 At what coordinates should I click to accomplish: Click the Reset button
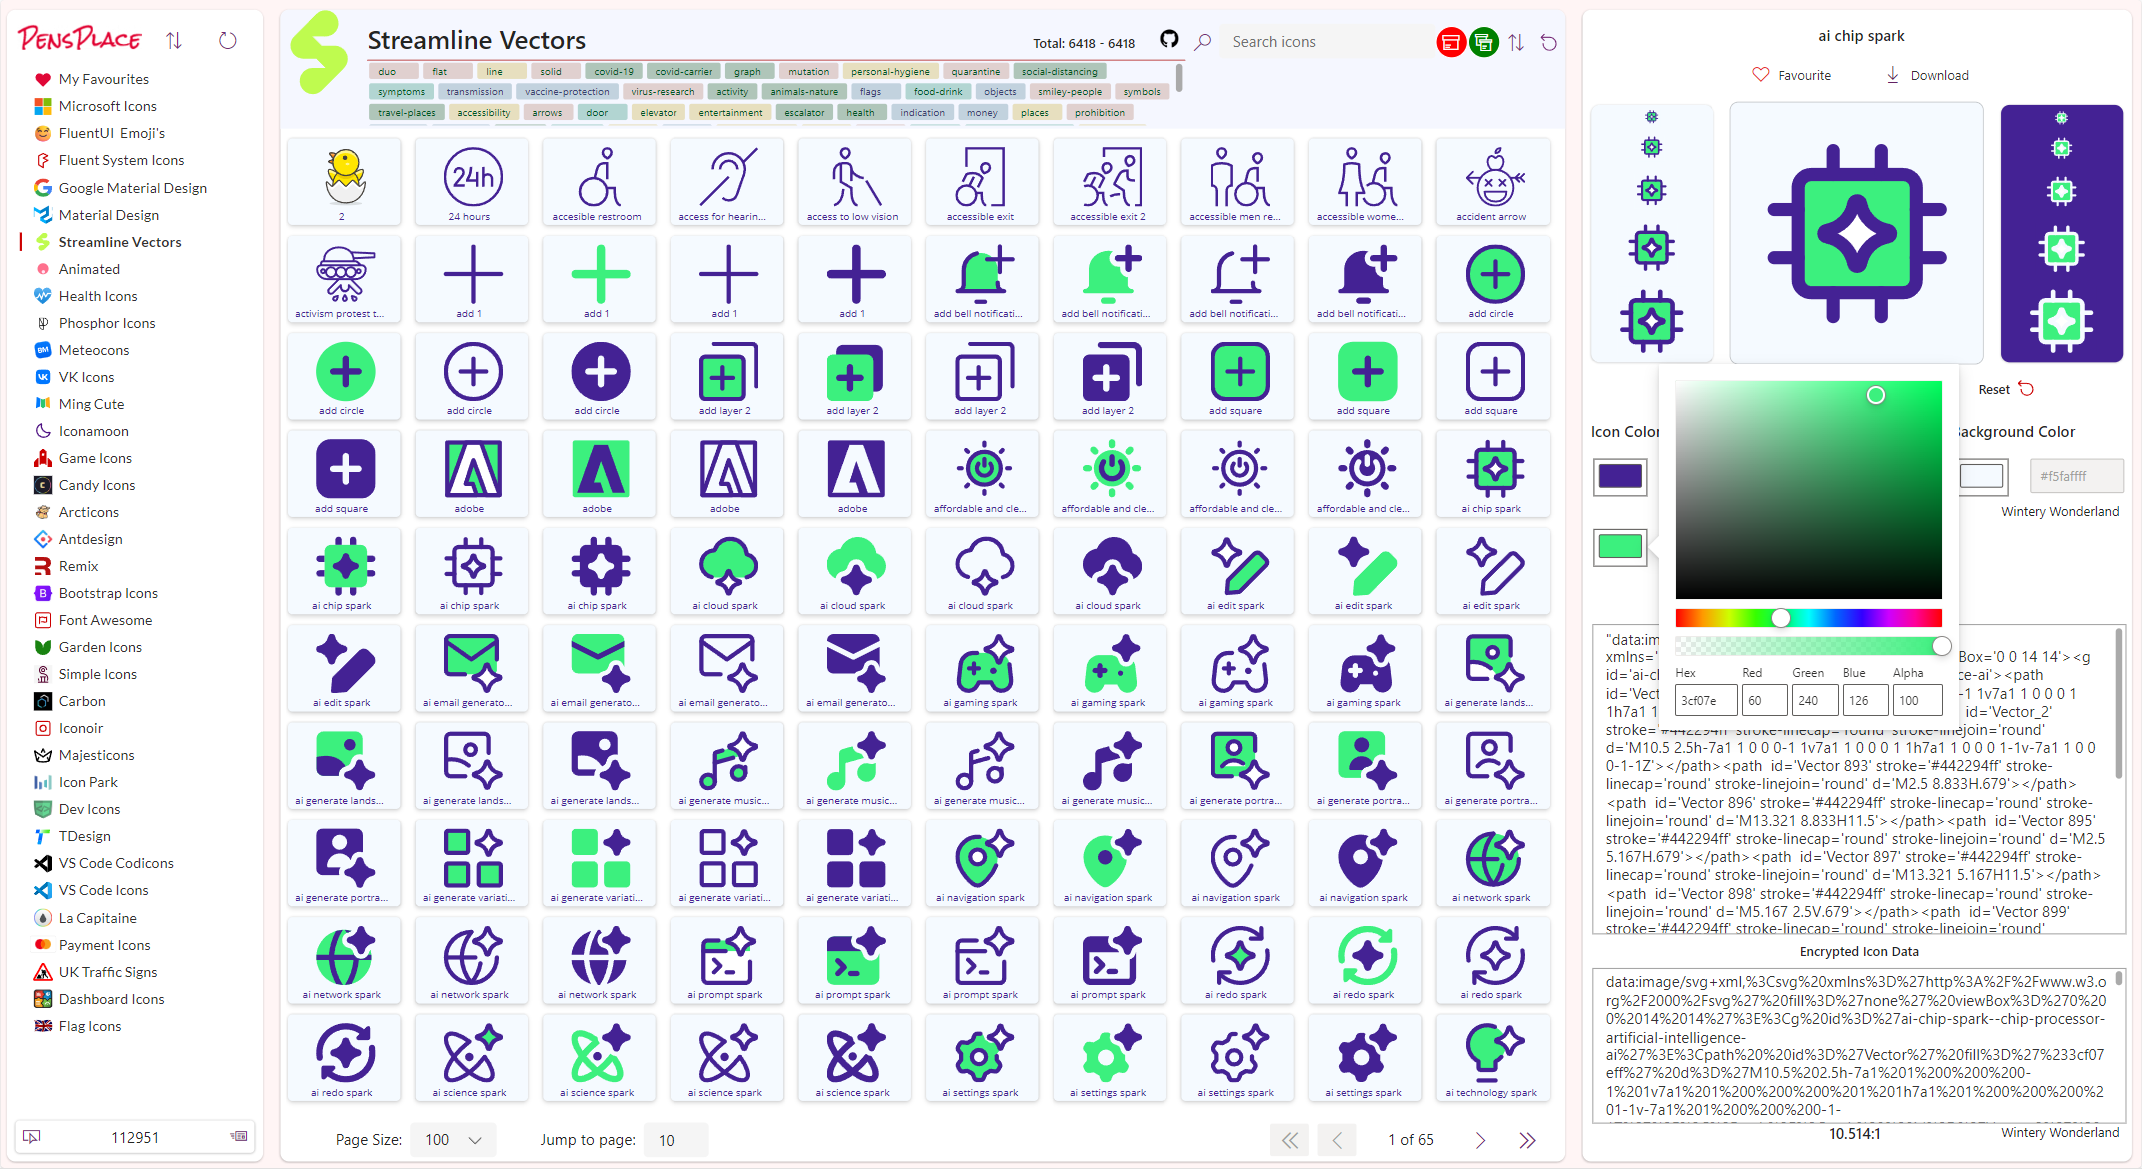(2005, 389)
